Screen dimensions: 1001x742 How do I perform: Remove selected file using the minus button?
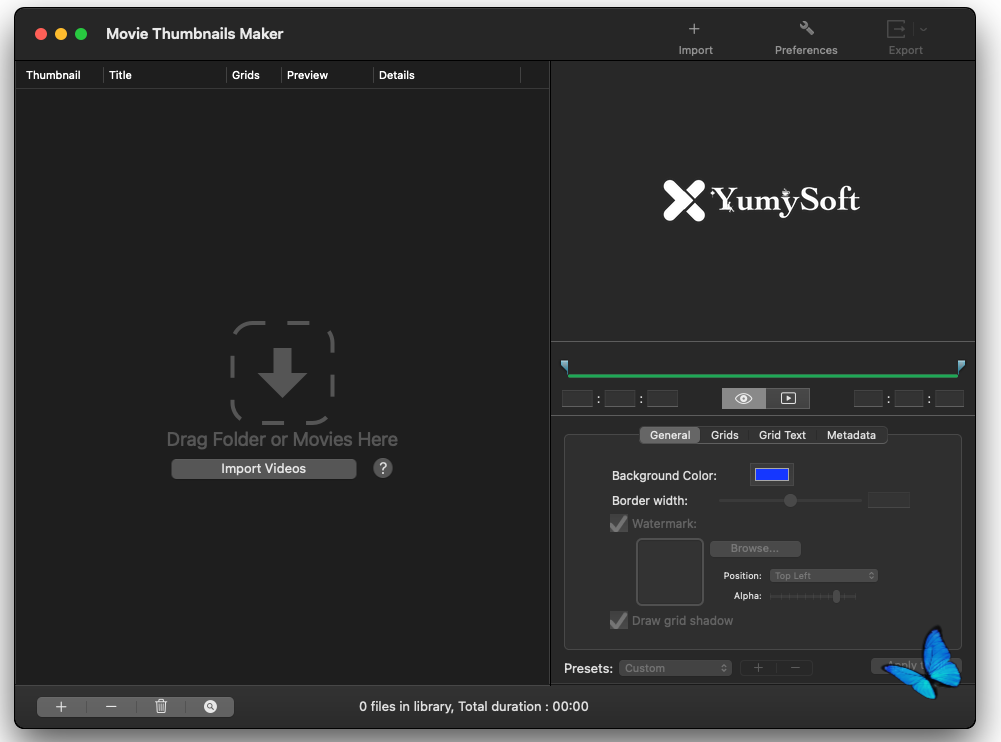click(111, 707)
